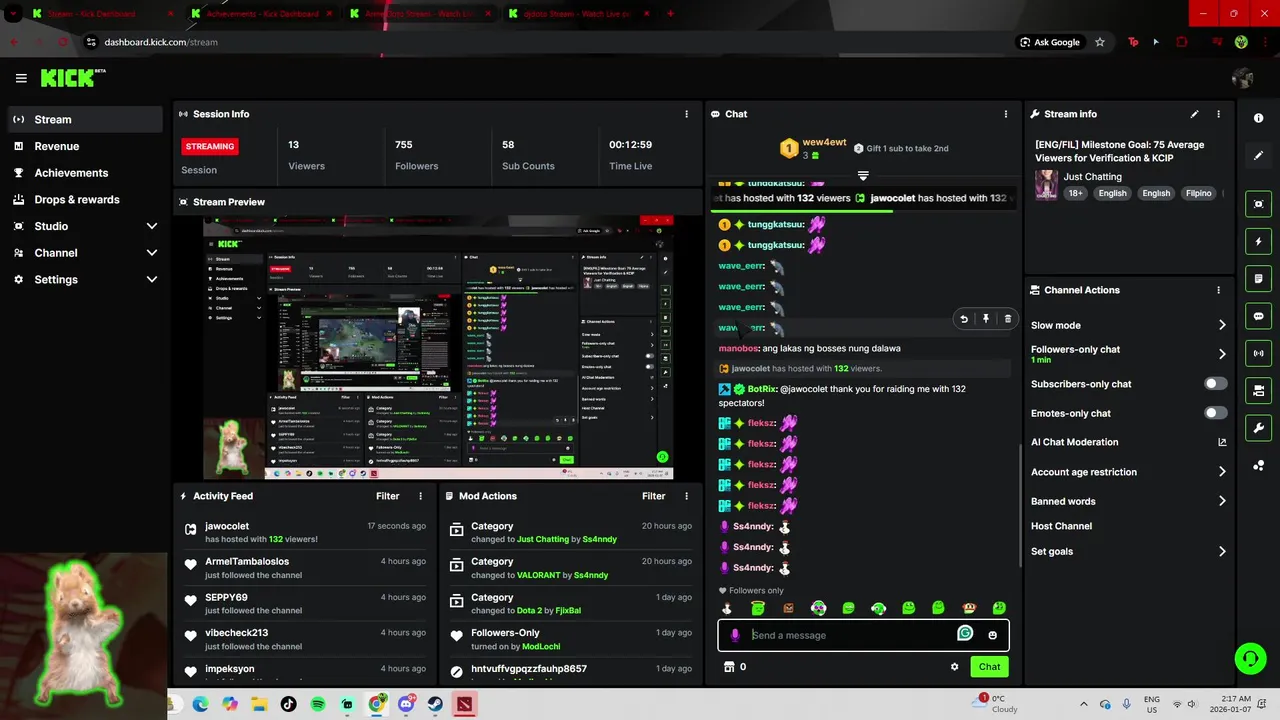Go to Achievements in the left sidebar
This screenshot has height=720, width=1280.
85,173
